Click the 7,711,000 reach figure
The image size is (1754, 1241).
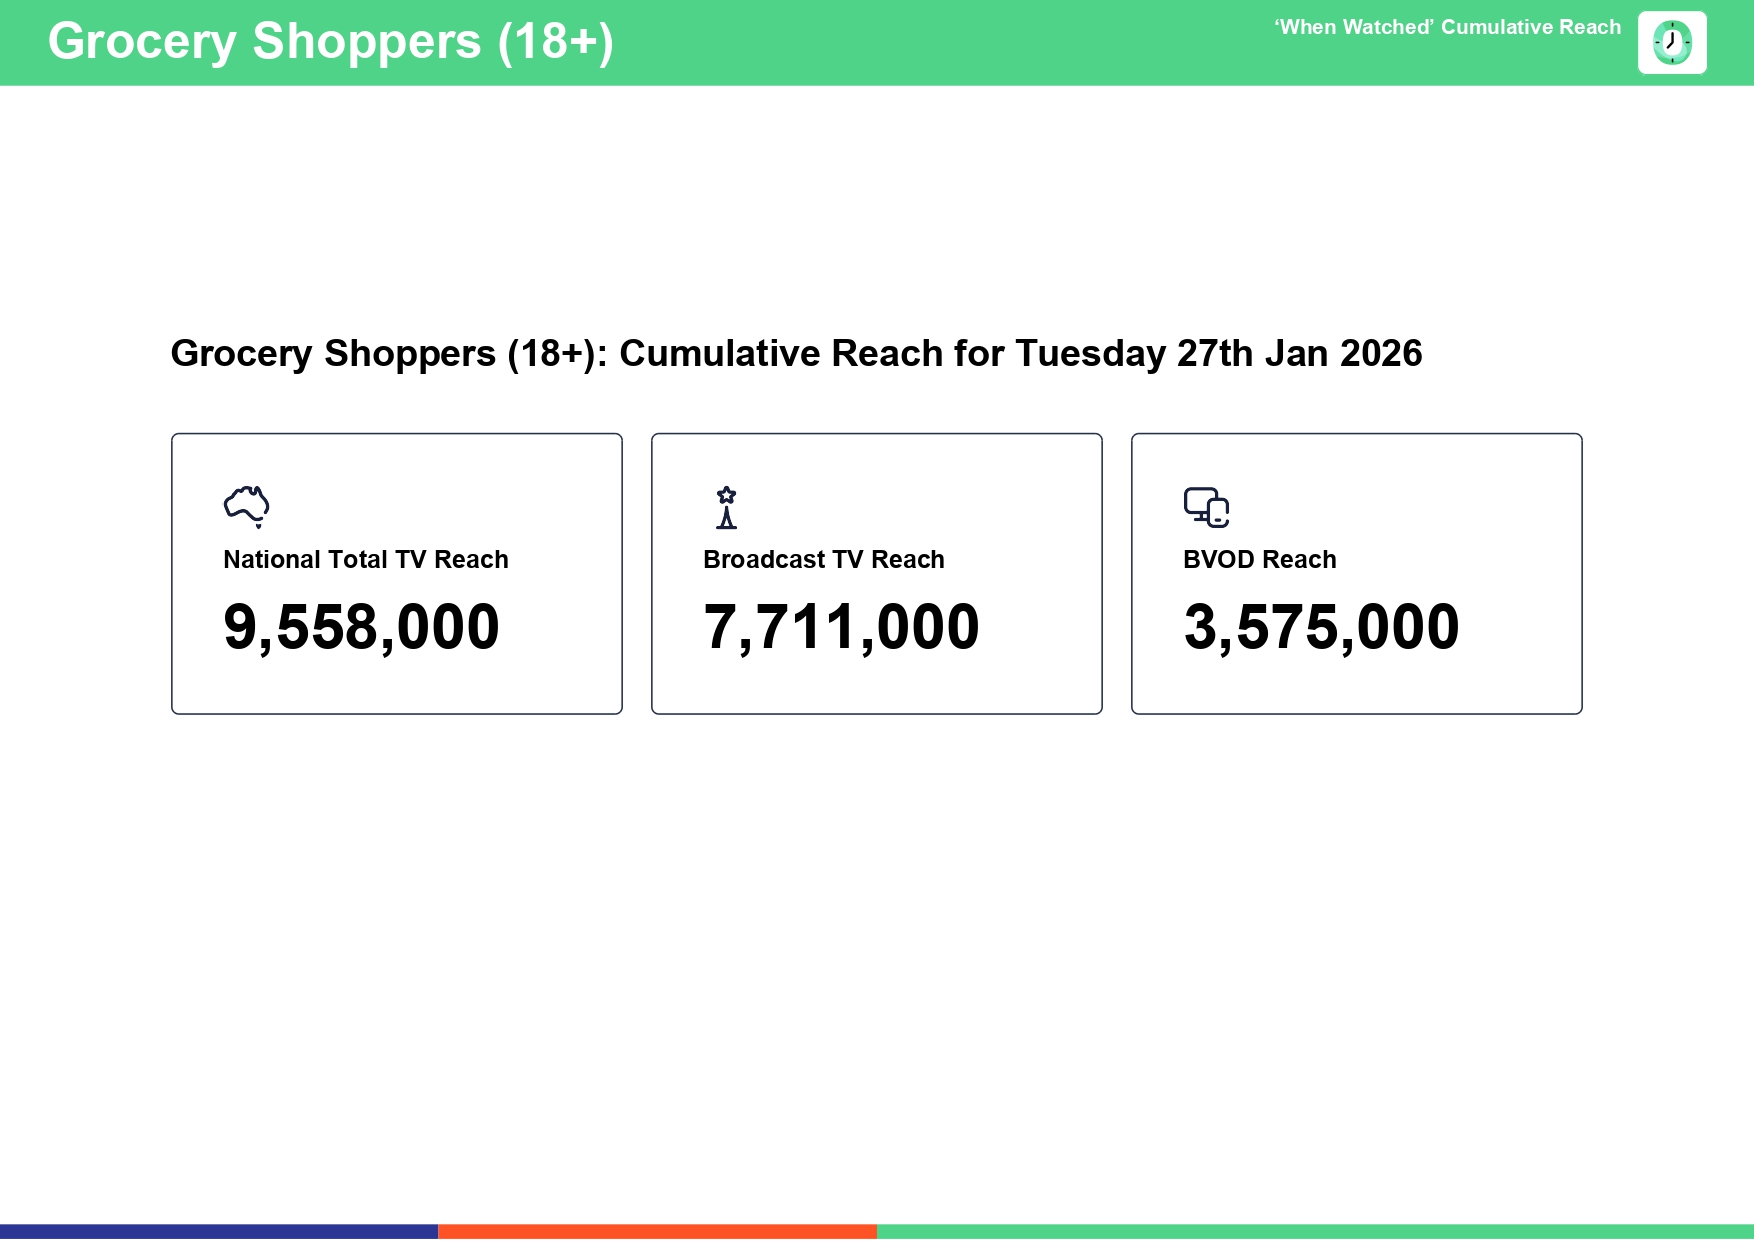pyautogui.click(x=841, y=627)
